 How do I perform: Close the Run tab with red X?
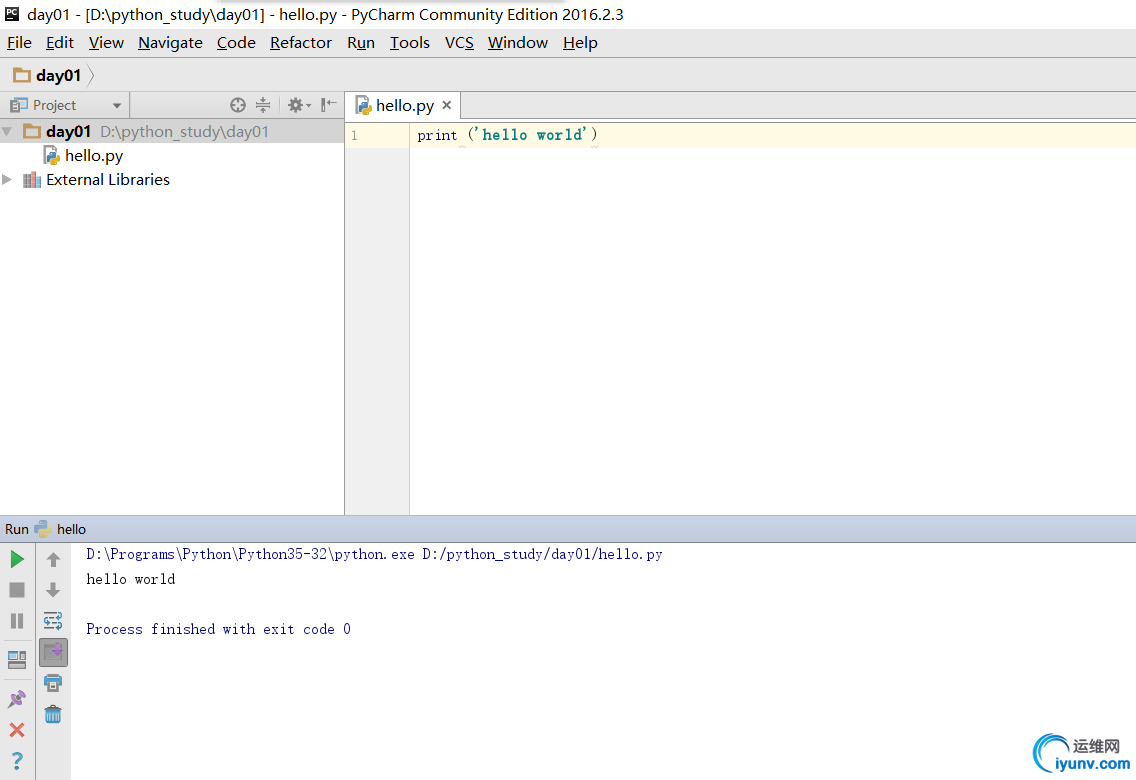tap(17, 730)
